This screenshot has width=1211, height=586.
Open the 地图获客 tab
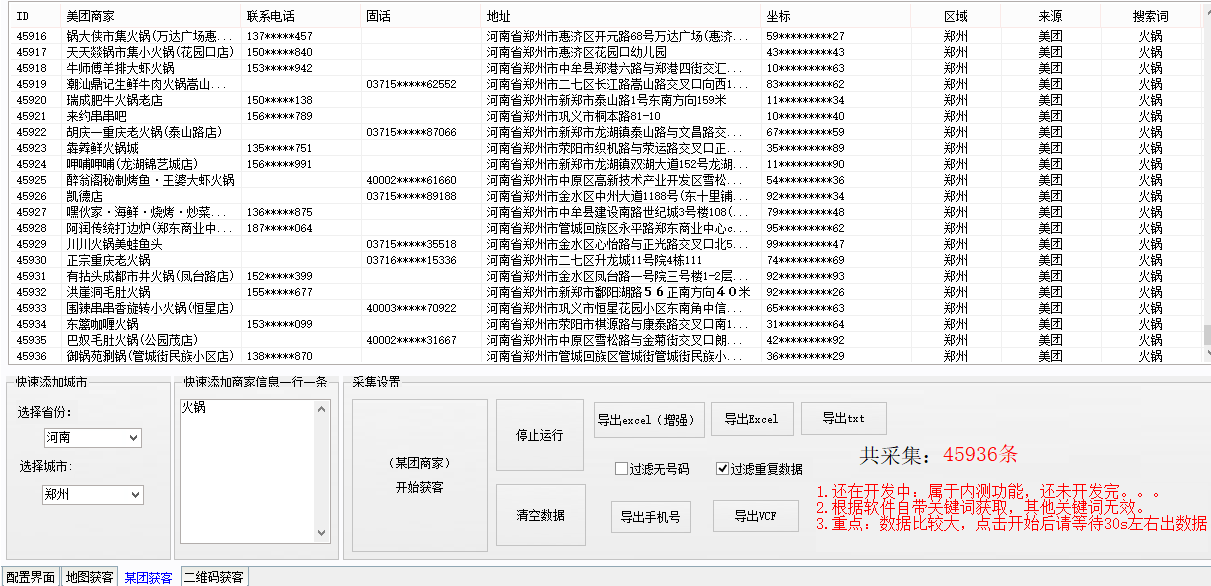point(89,577)
